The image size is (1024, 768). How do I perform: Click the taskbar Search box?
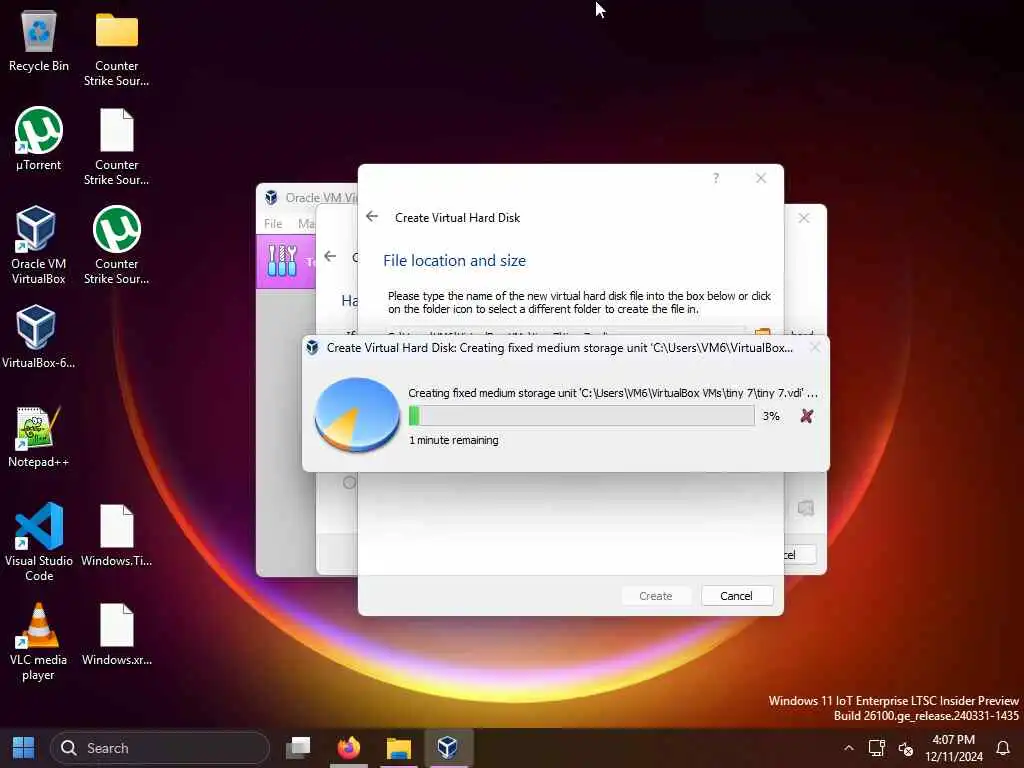click(x=160, y=748)
